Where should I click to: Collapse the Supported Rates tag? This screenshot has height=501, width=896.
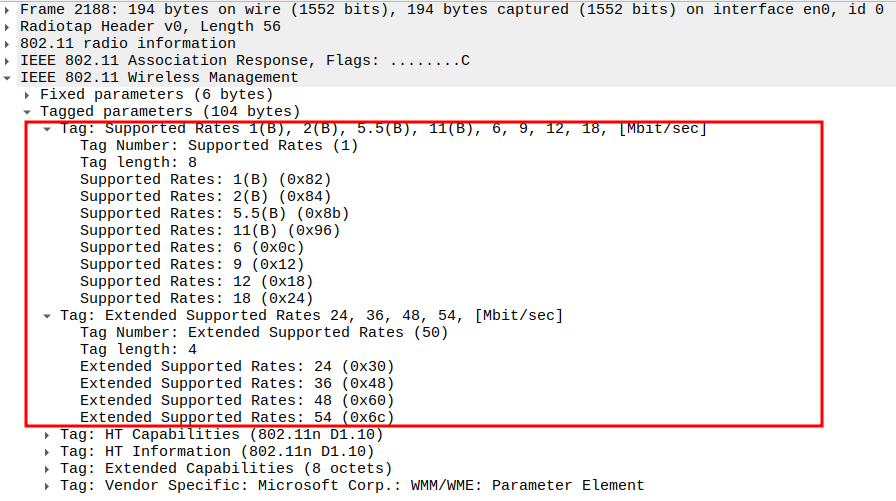click(x=48, y=129)
